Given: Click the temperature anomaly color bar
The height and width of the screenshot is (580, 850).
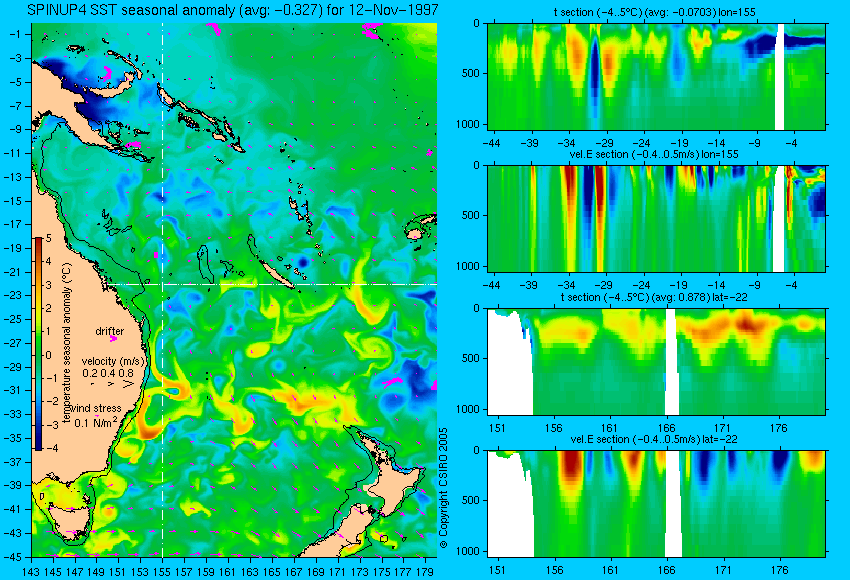Looking at the screenshot, I should click(39, 344).
